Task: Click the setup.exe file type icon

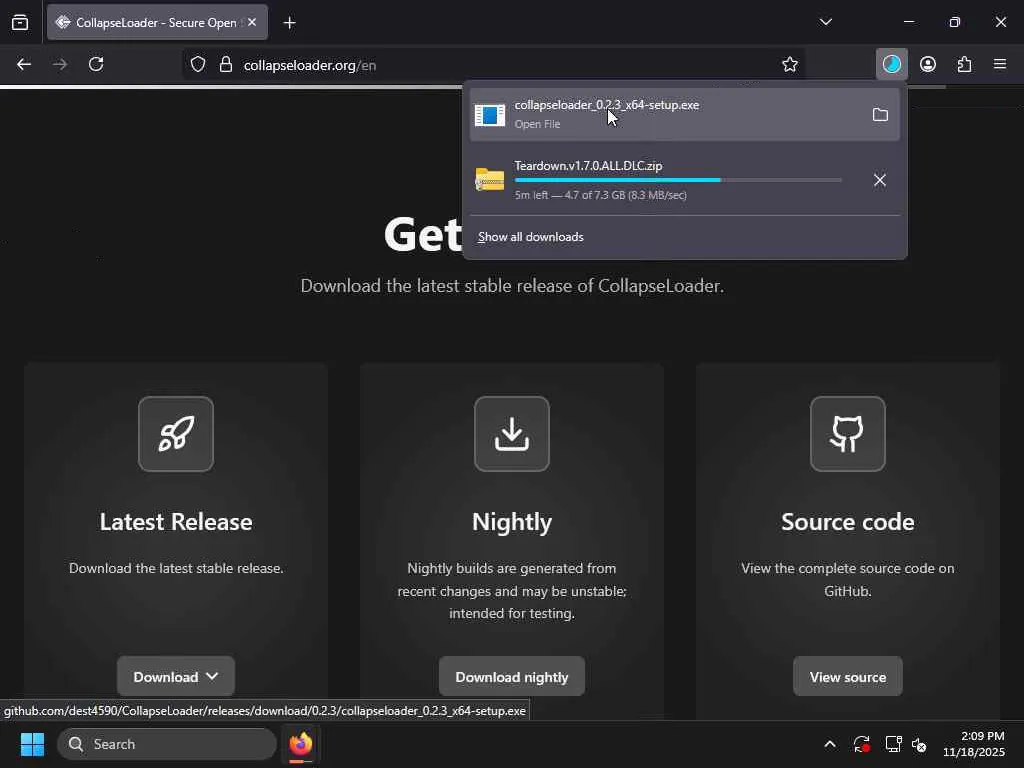Action: click(490, 115)
